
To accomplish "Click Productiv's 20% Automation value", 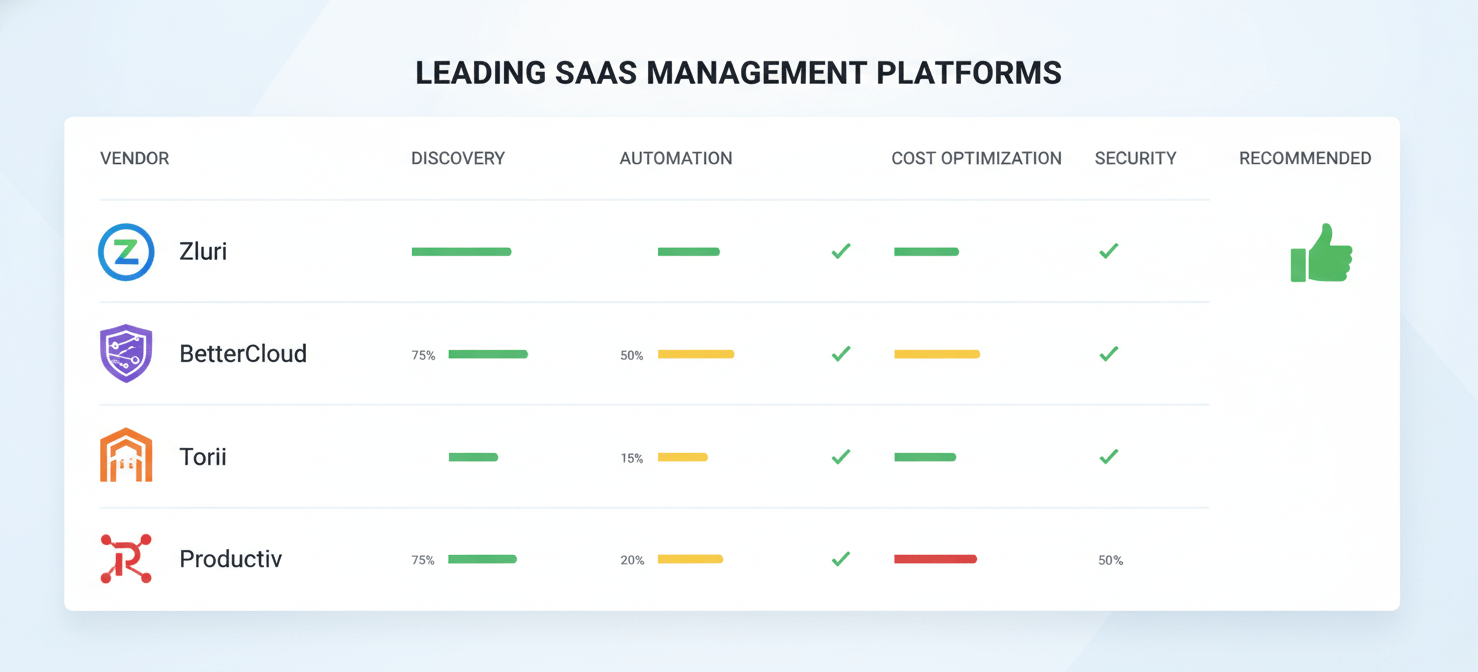I will coord(632,560).
